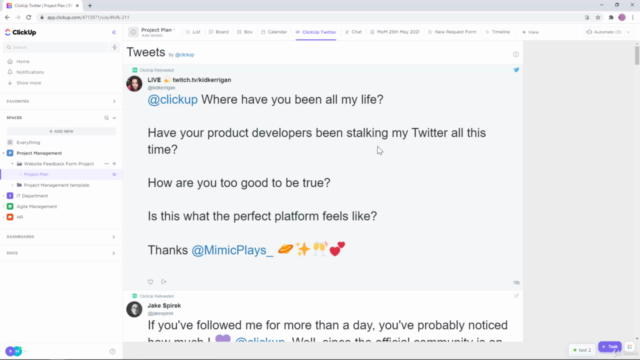Click in the sidebar Search field
The image size is (640, 360).
[56, 47]
